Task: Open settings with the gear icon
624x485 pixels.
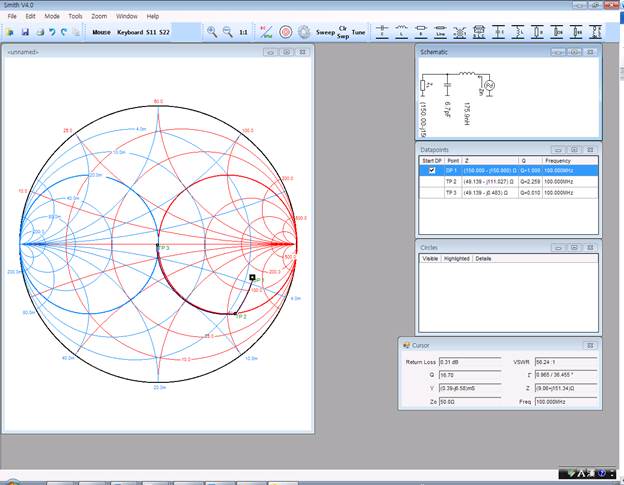Action: [304, 32]
